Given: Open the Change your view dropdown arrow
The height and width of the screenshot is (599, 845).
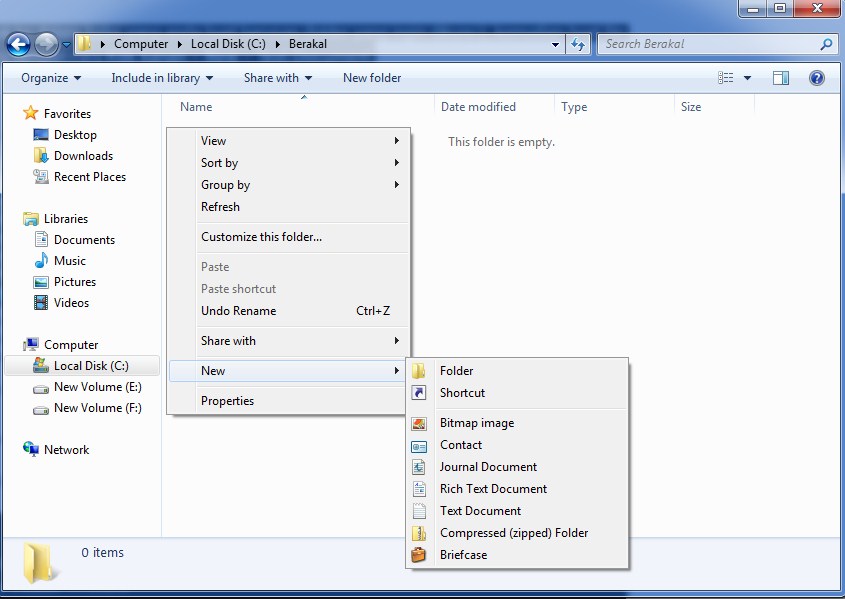Looking at the screenshot, I should (x=746, y=77).
